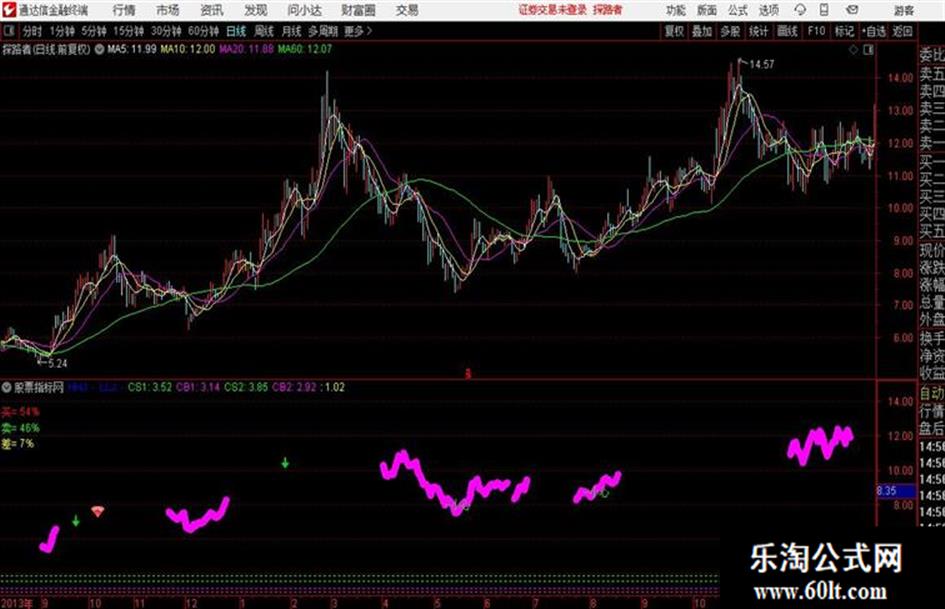Click the red gem marker in indicator chart
Image resolution: width=945 pixels, height=609 pixels.
coord(98,511)
